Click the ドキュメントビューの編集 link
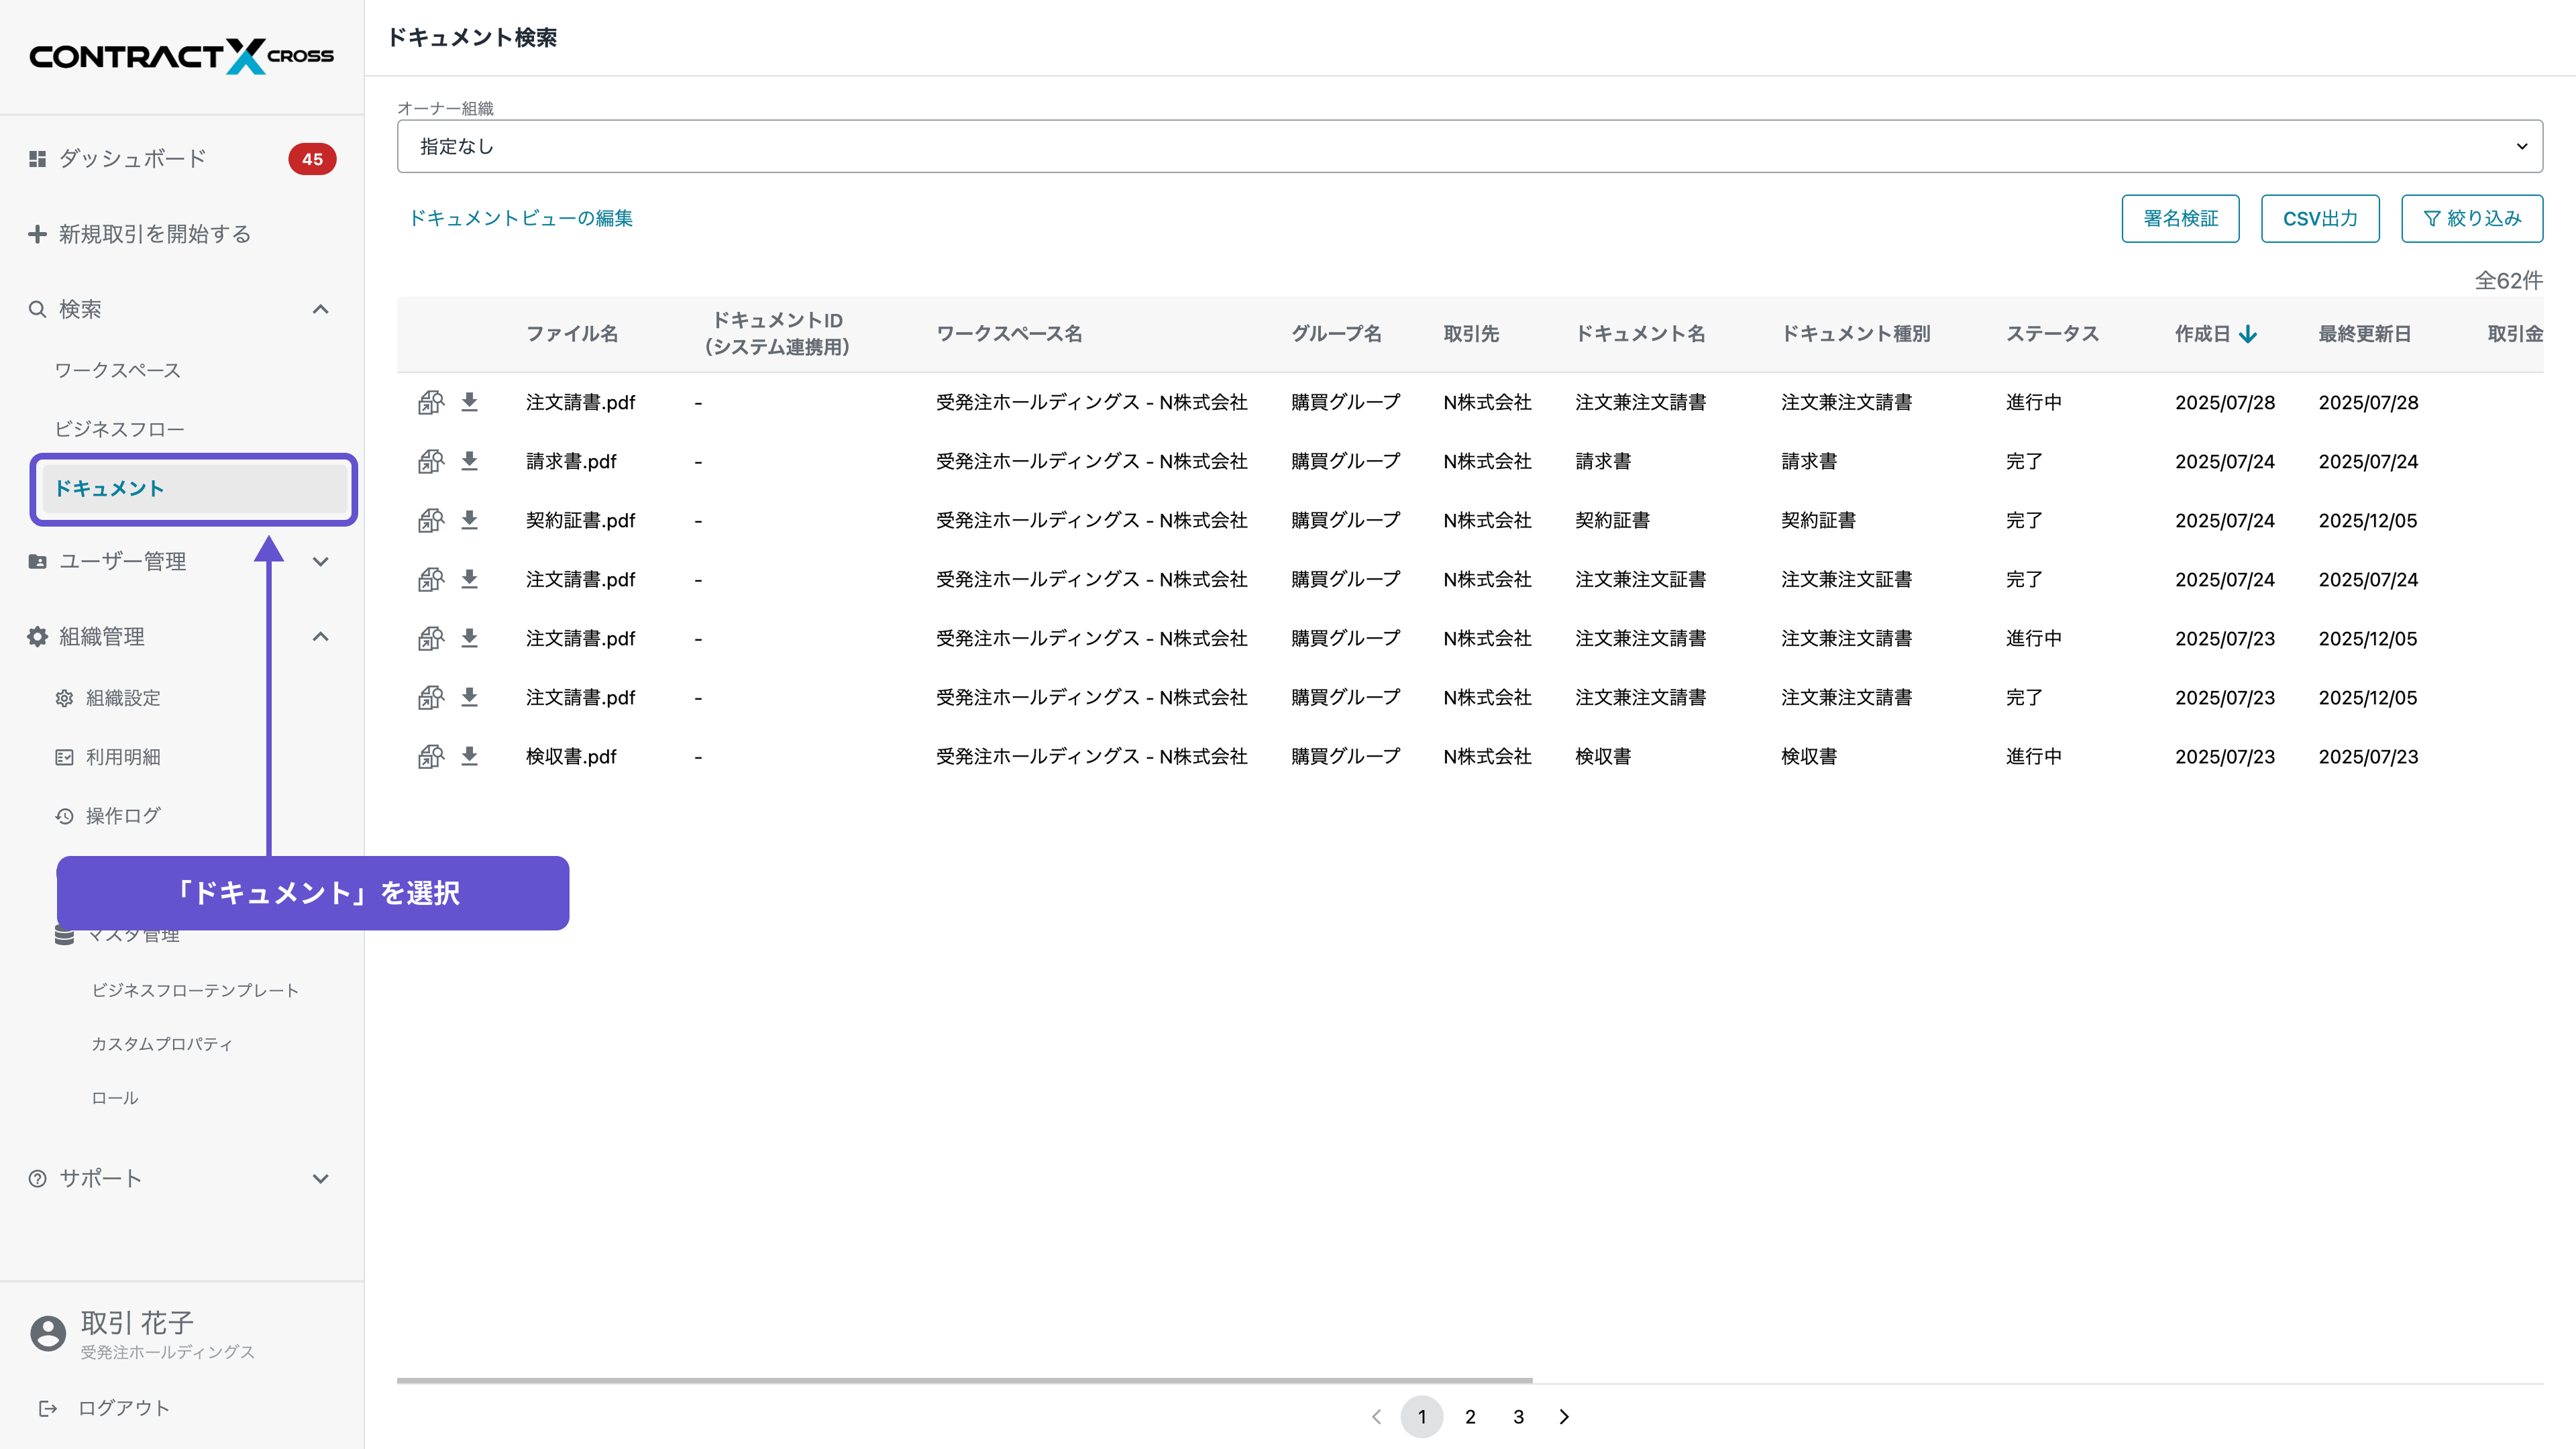This screenshot has width=2576, height=1449. (x=520, y=218)
